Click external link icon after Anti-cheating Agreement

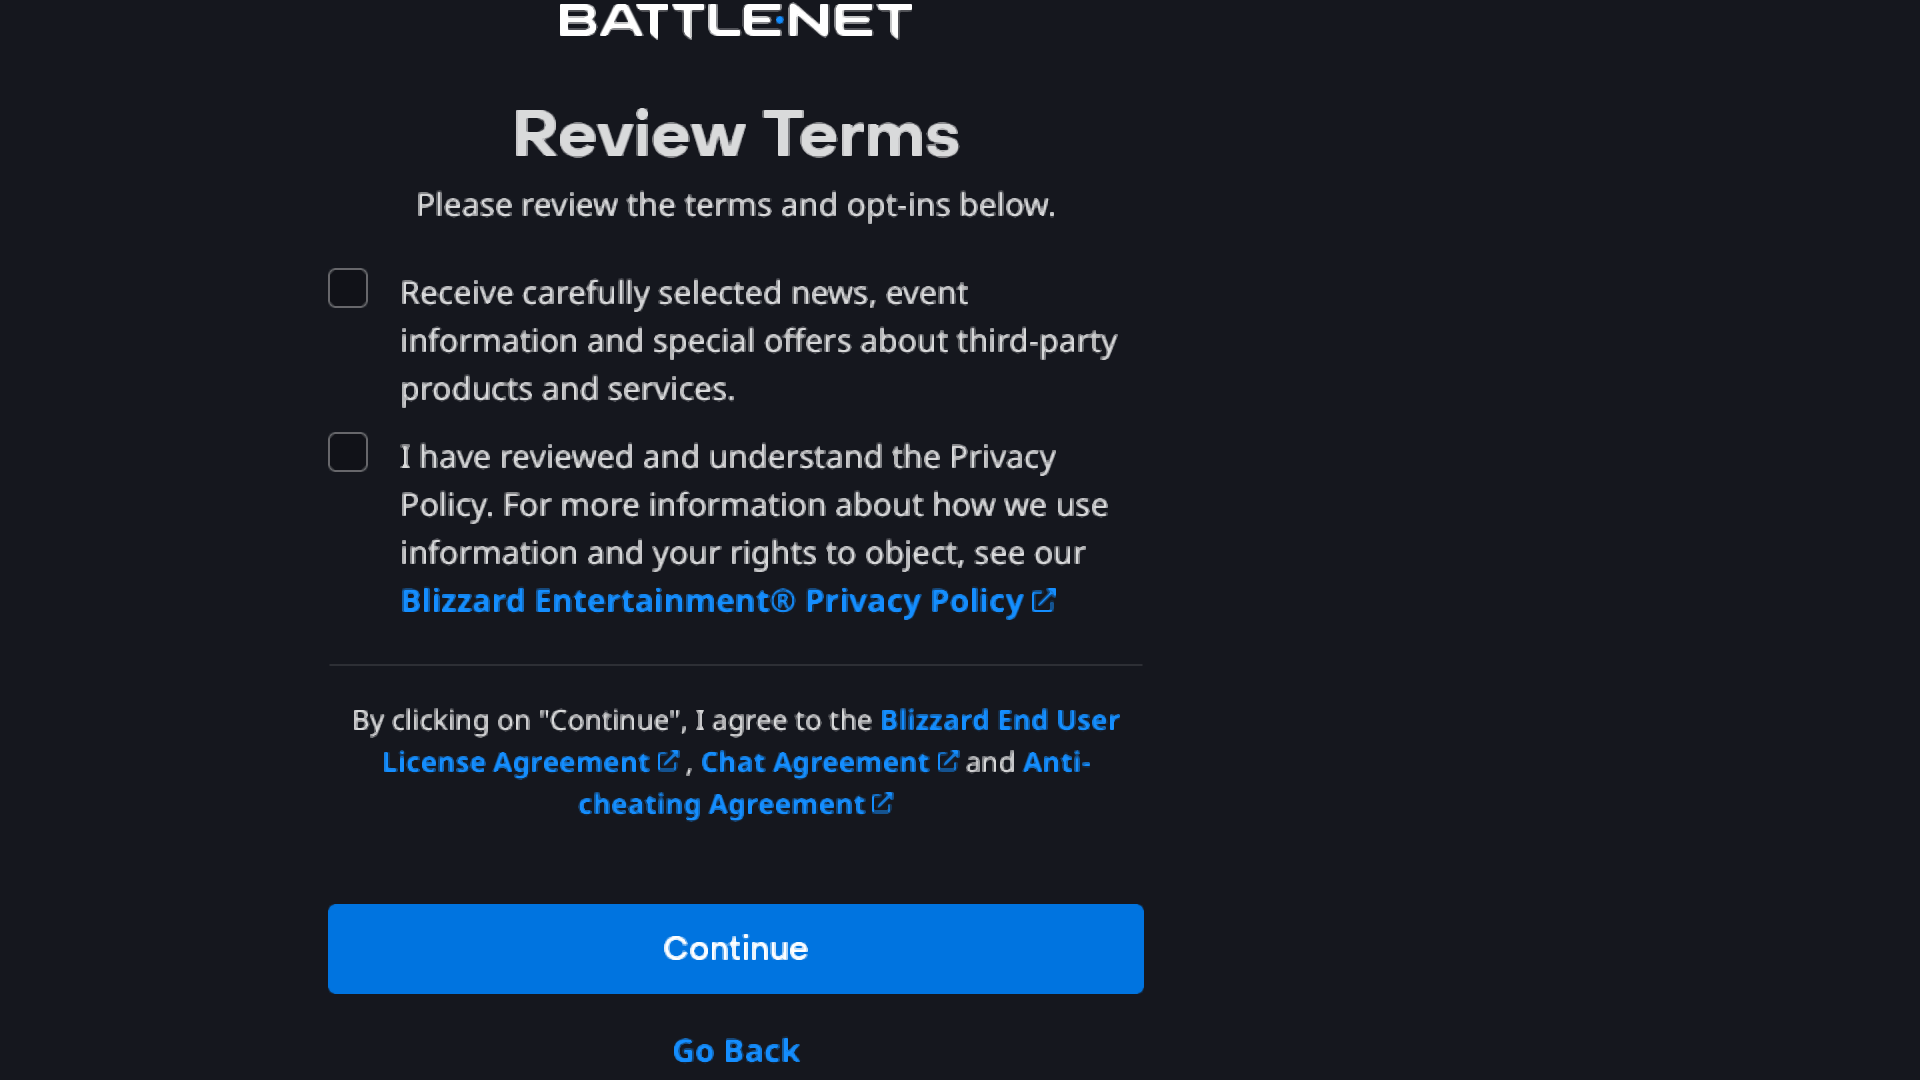click(882, 804)
